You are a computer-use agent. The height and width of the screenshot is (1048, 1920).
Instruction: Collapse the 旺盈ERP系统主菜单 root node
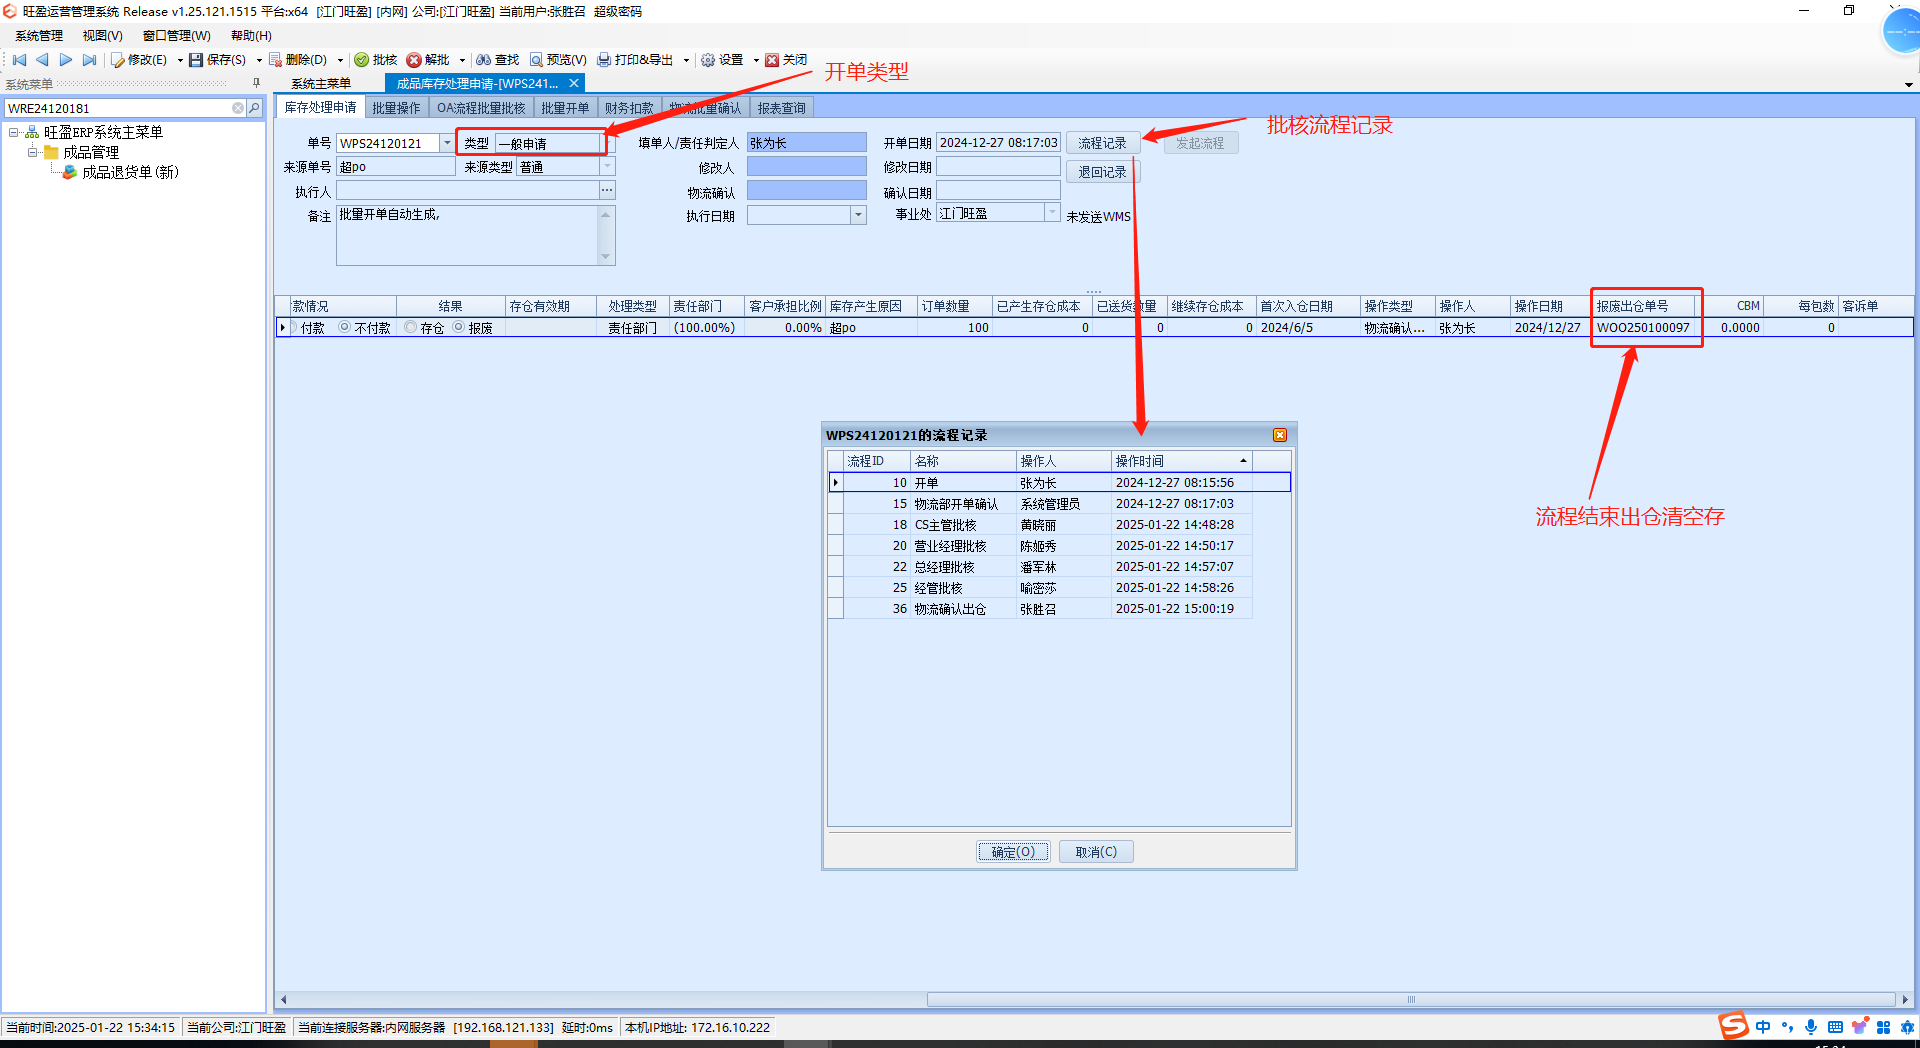click(x=13, y=132)
